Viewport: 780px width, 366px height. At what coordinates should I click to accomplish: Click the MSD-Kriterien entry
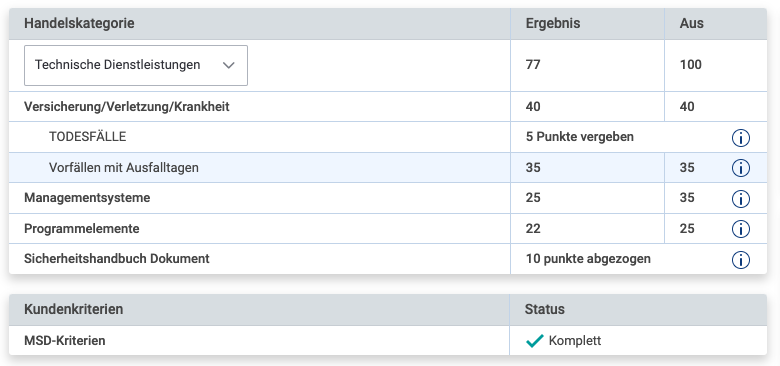pos(65,341)
